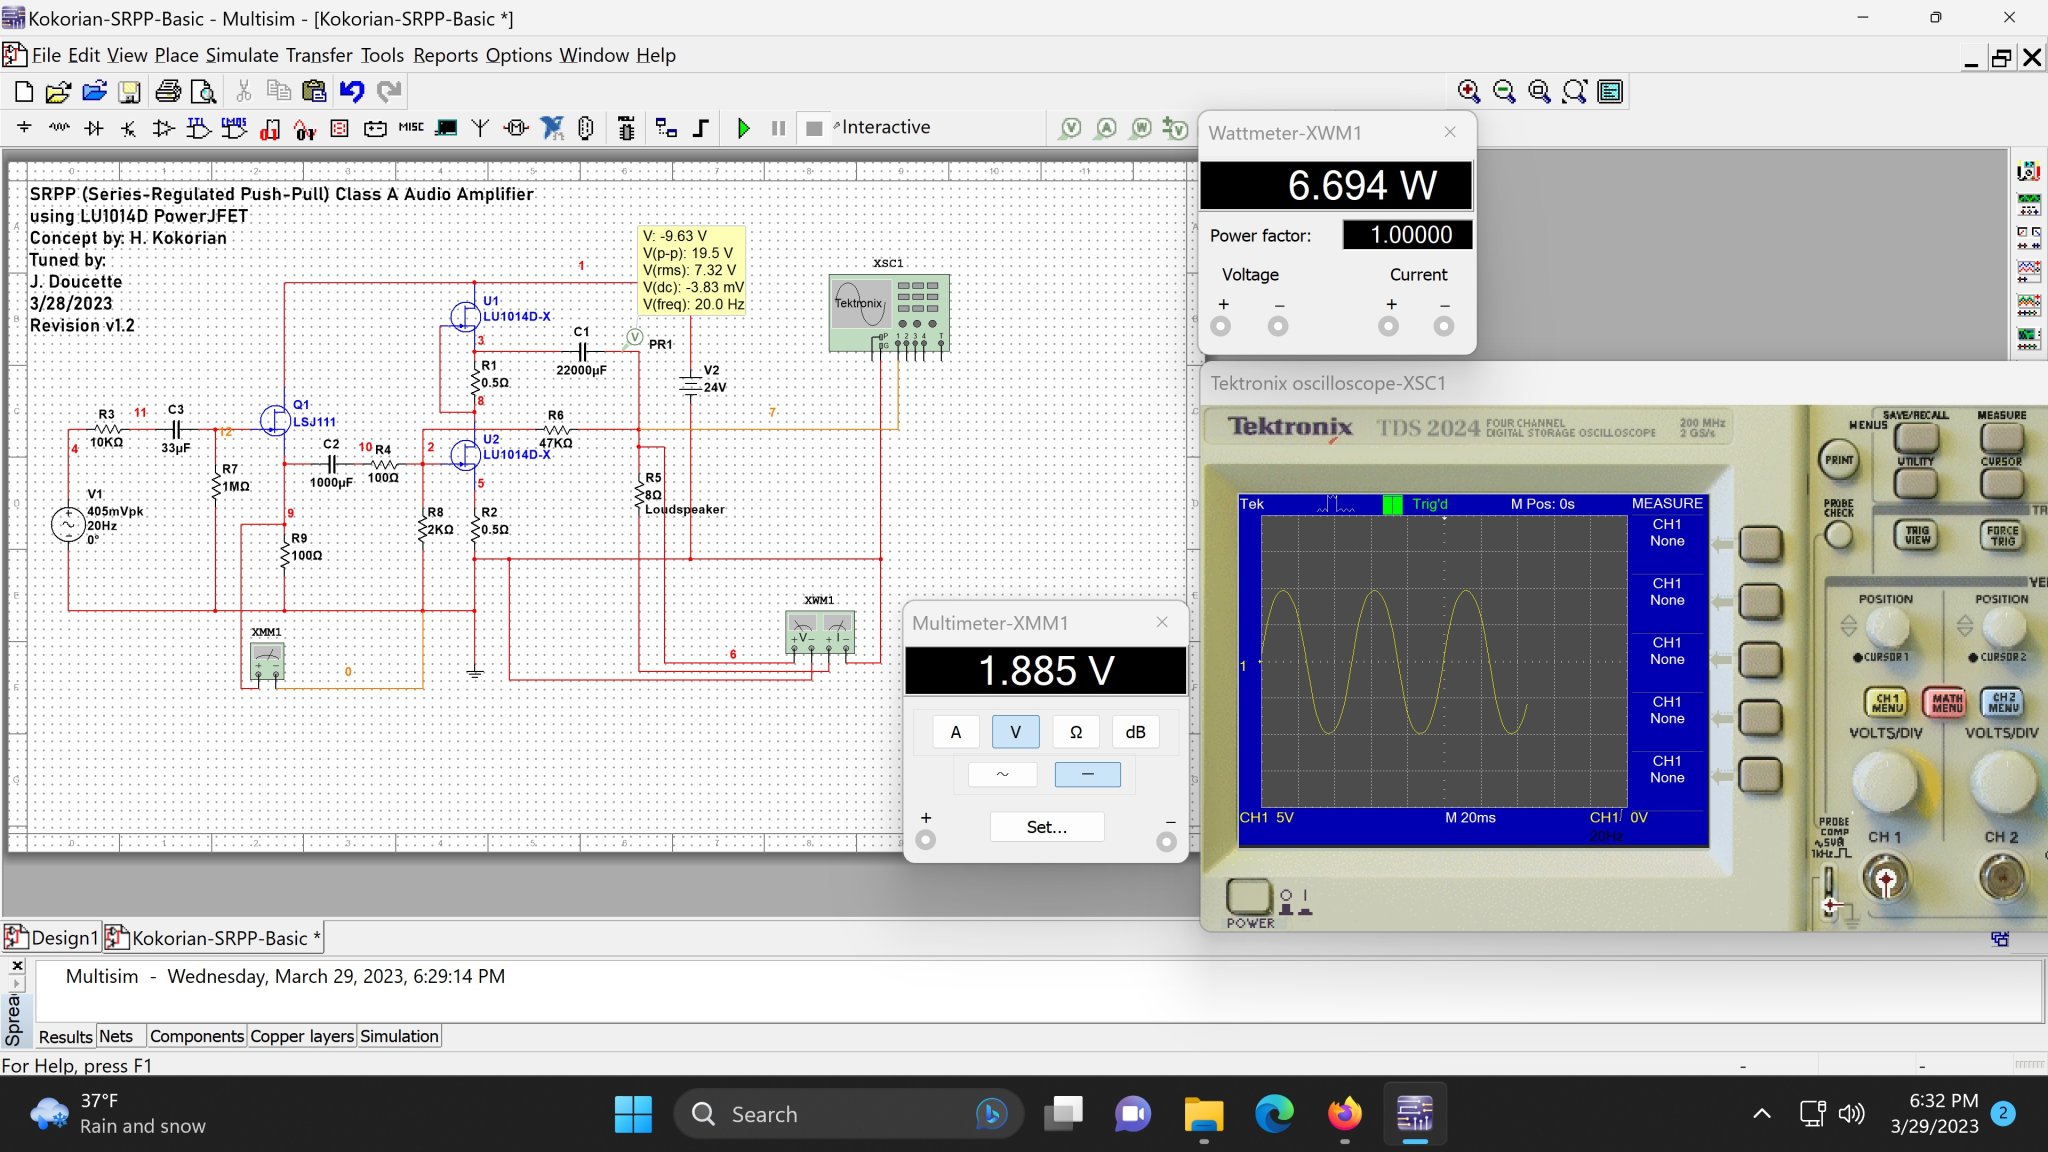2048x1152 pixels.
Task: Pause the simulation
Action: click(778, 128)
